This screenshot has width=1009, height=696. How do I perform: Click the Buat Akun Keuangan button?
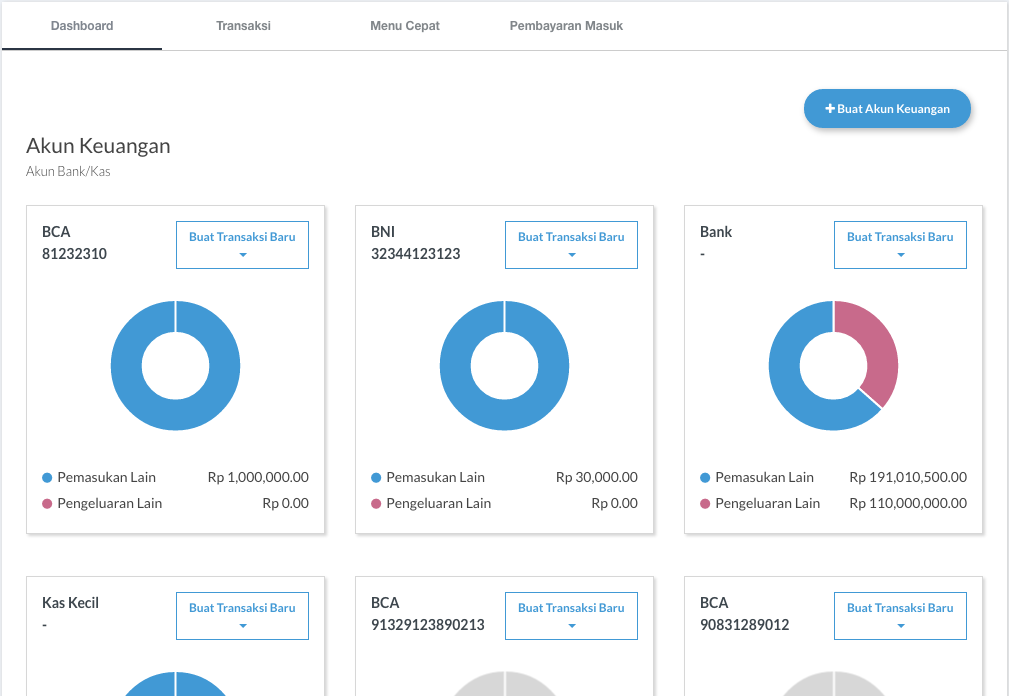(x=887, y=109)
